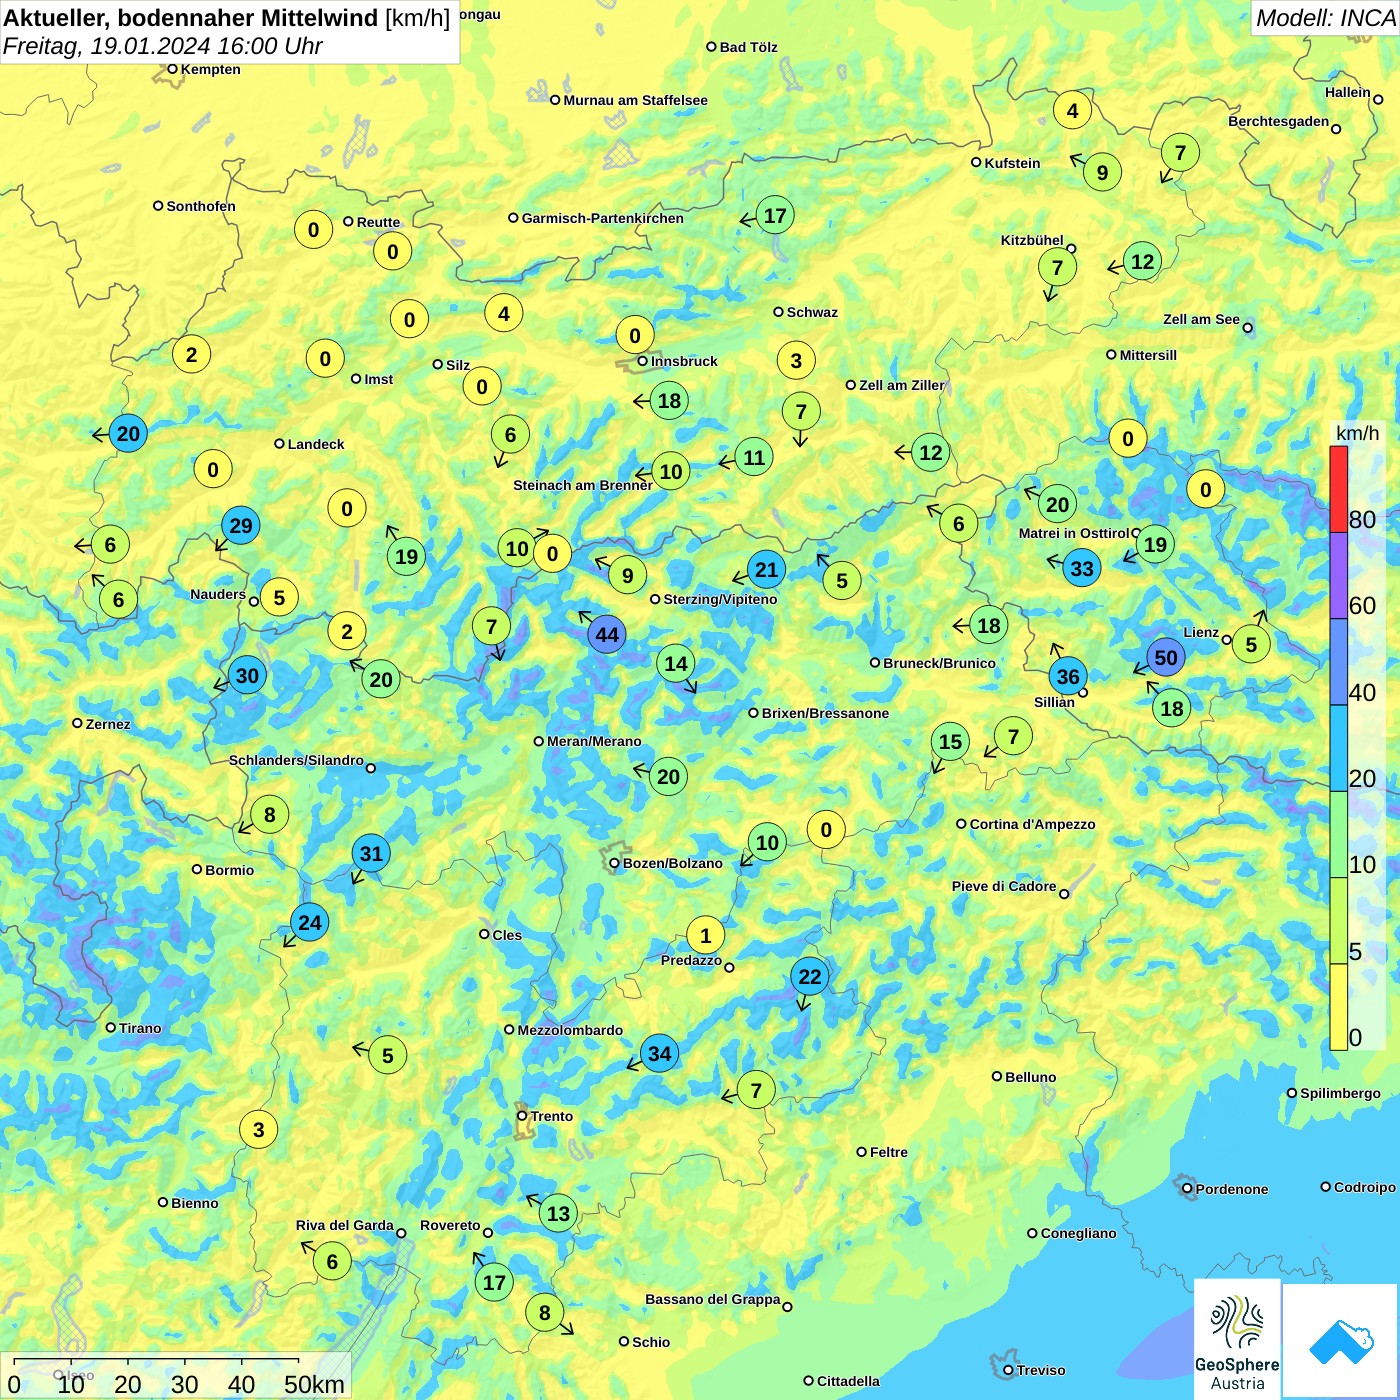The height and width of the screenshot is (1400, 1400).
Task: Select the 5 km/h marker next to Lienz
Action: pyautogui.click(x=1251, y=645)
